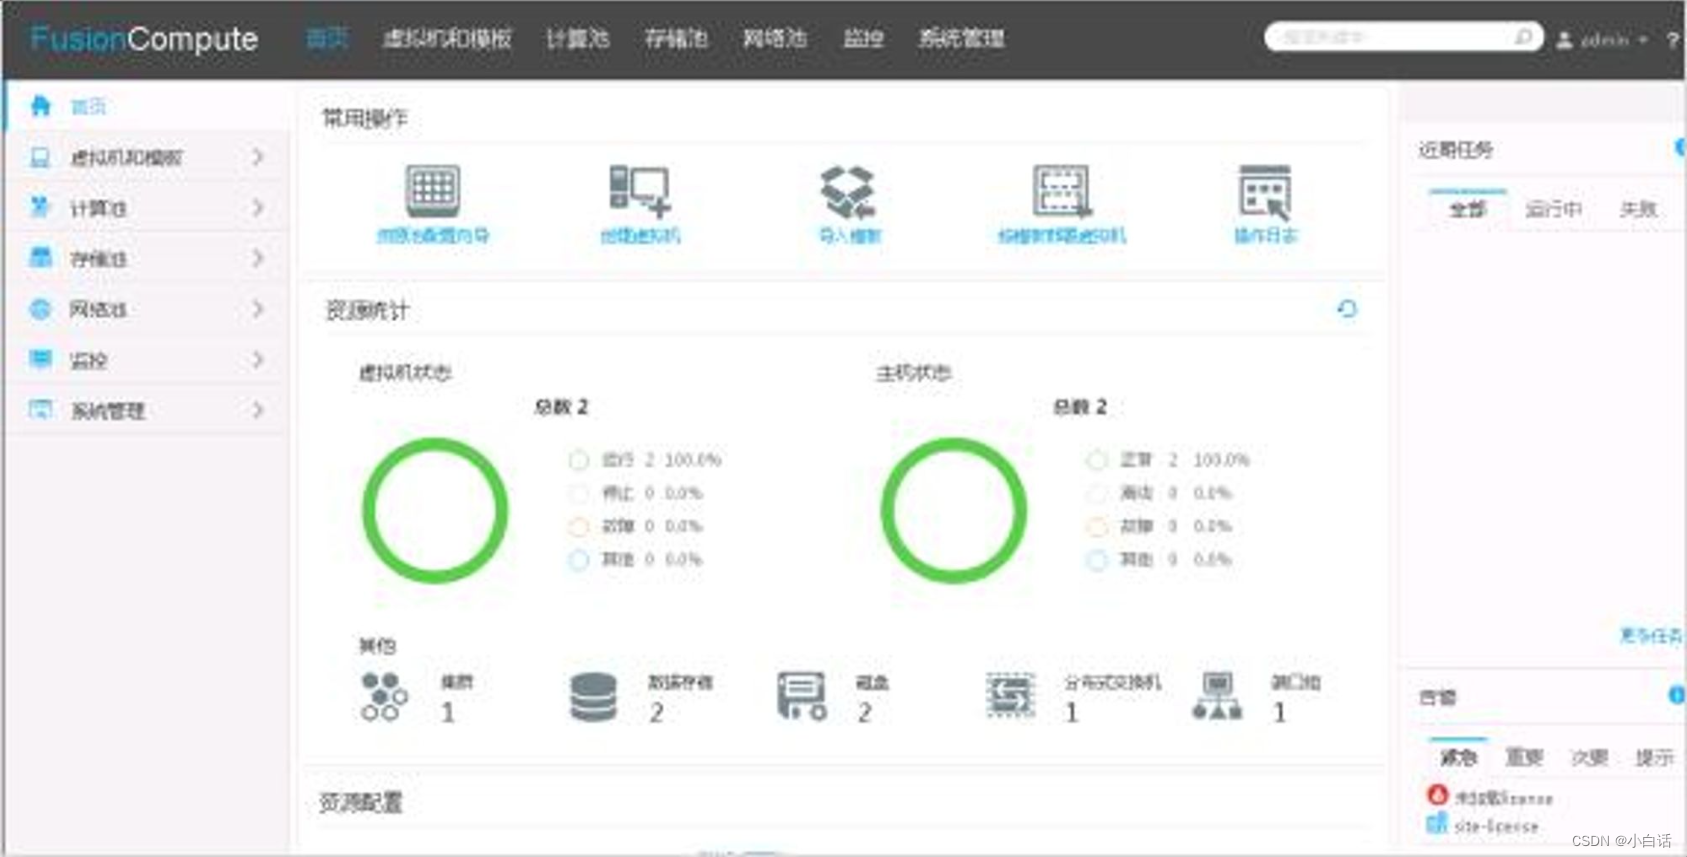Click the 更多任务 link
1687x857 pixels.
(1651, 635)
